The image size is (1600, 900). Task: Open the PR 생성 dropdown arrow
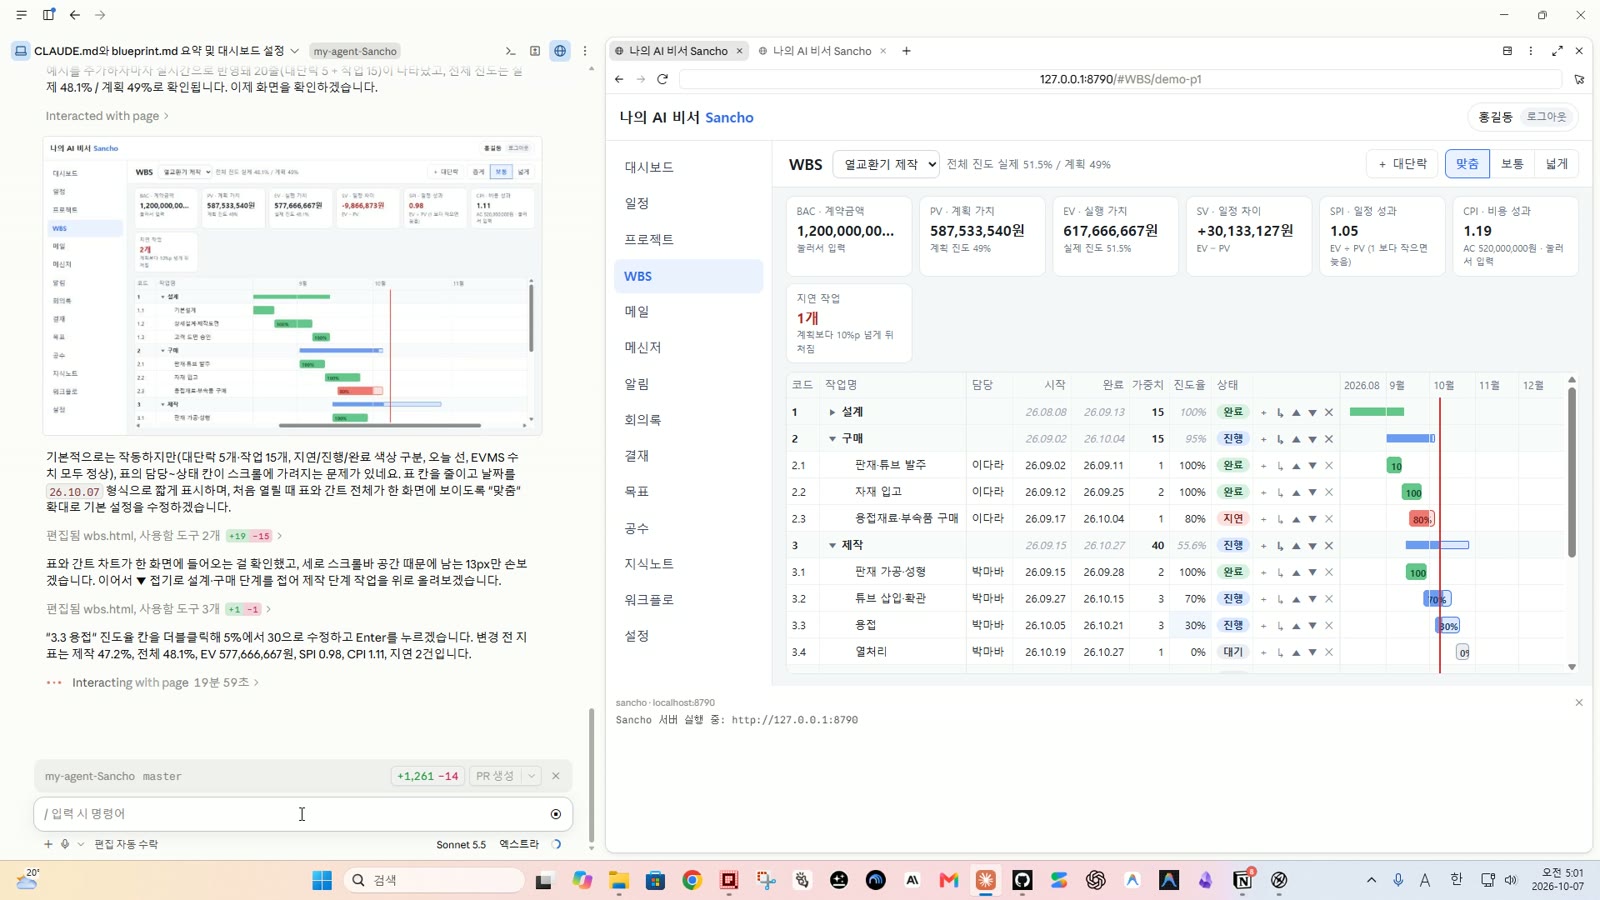click(x=532, y=776)
